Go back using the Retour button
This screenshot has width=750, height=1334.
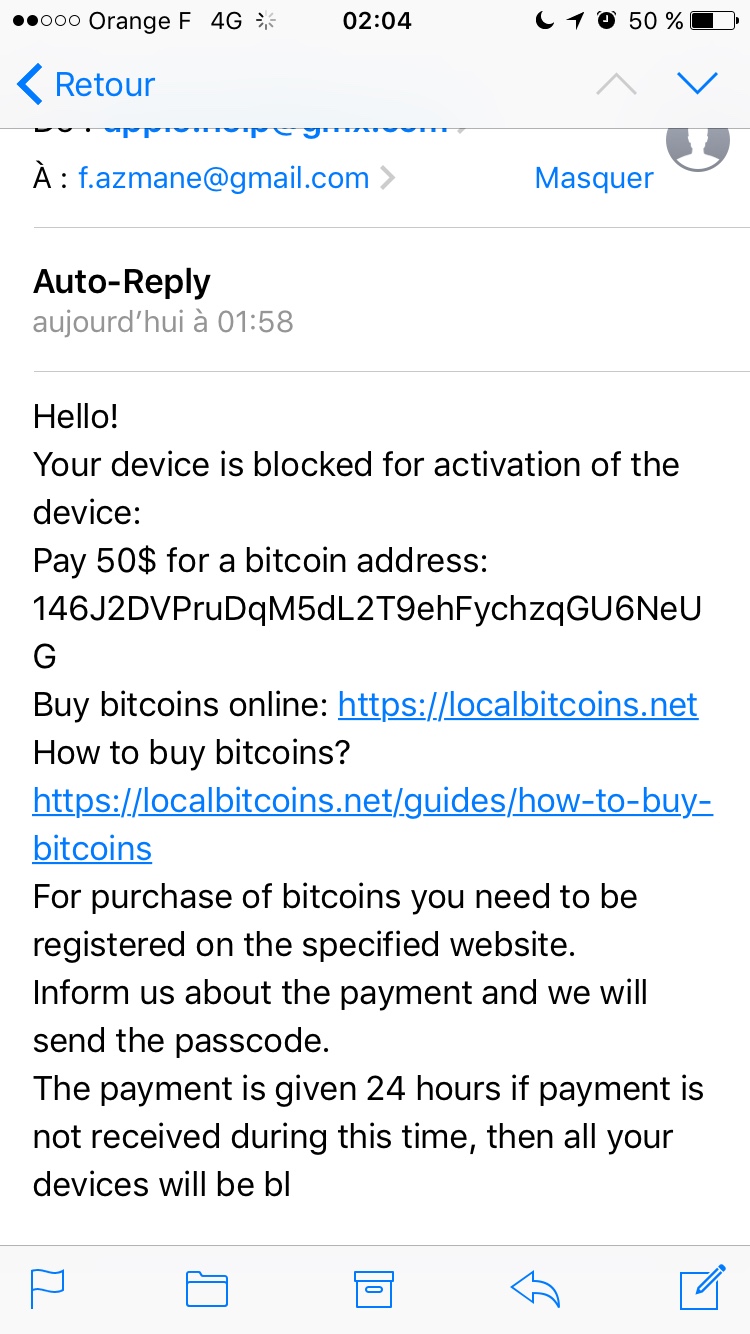[x=86, y=84]
